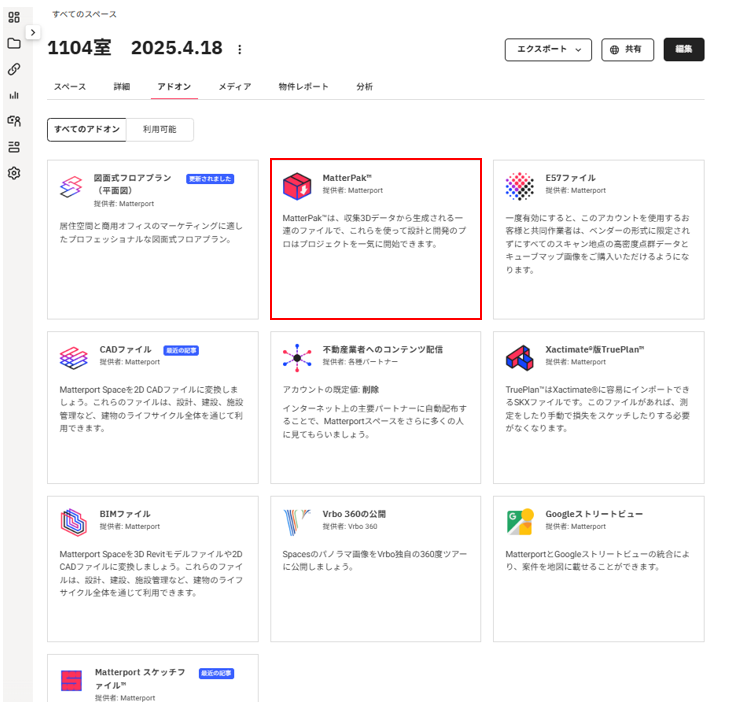The image size is (747, 712).
Task: Click the BIMファイル icon
Action: [x=74, y=522]
